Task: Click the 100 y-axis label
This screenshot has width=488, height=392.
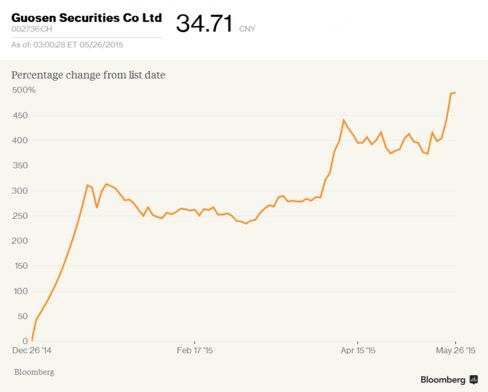Action: click(20, 291)
